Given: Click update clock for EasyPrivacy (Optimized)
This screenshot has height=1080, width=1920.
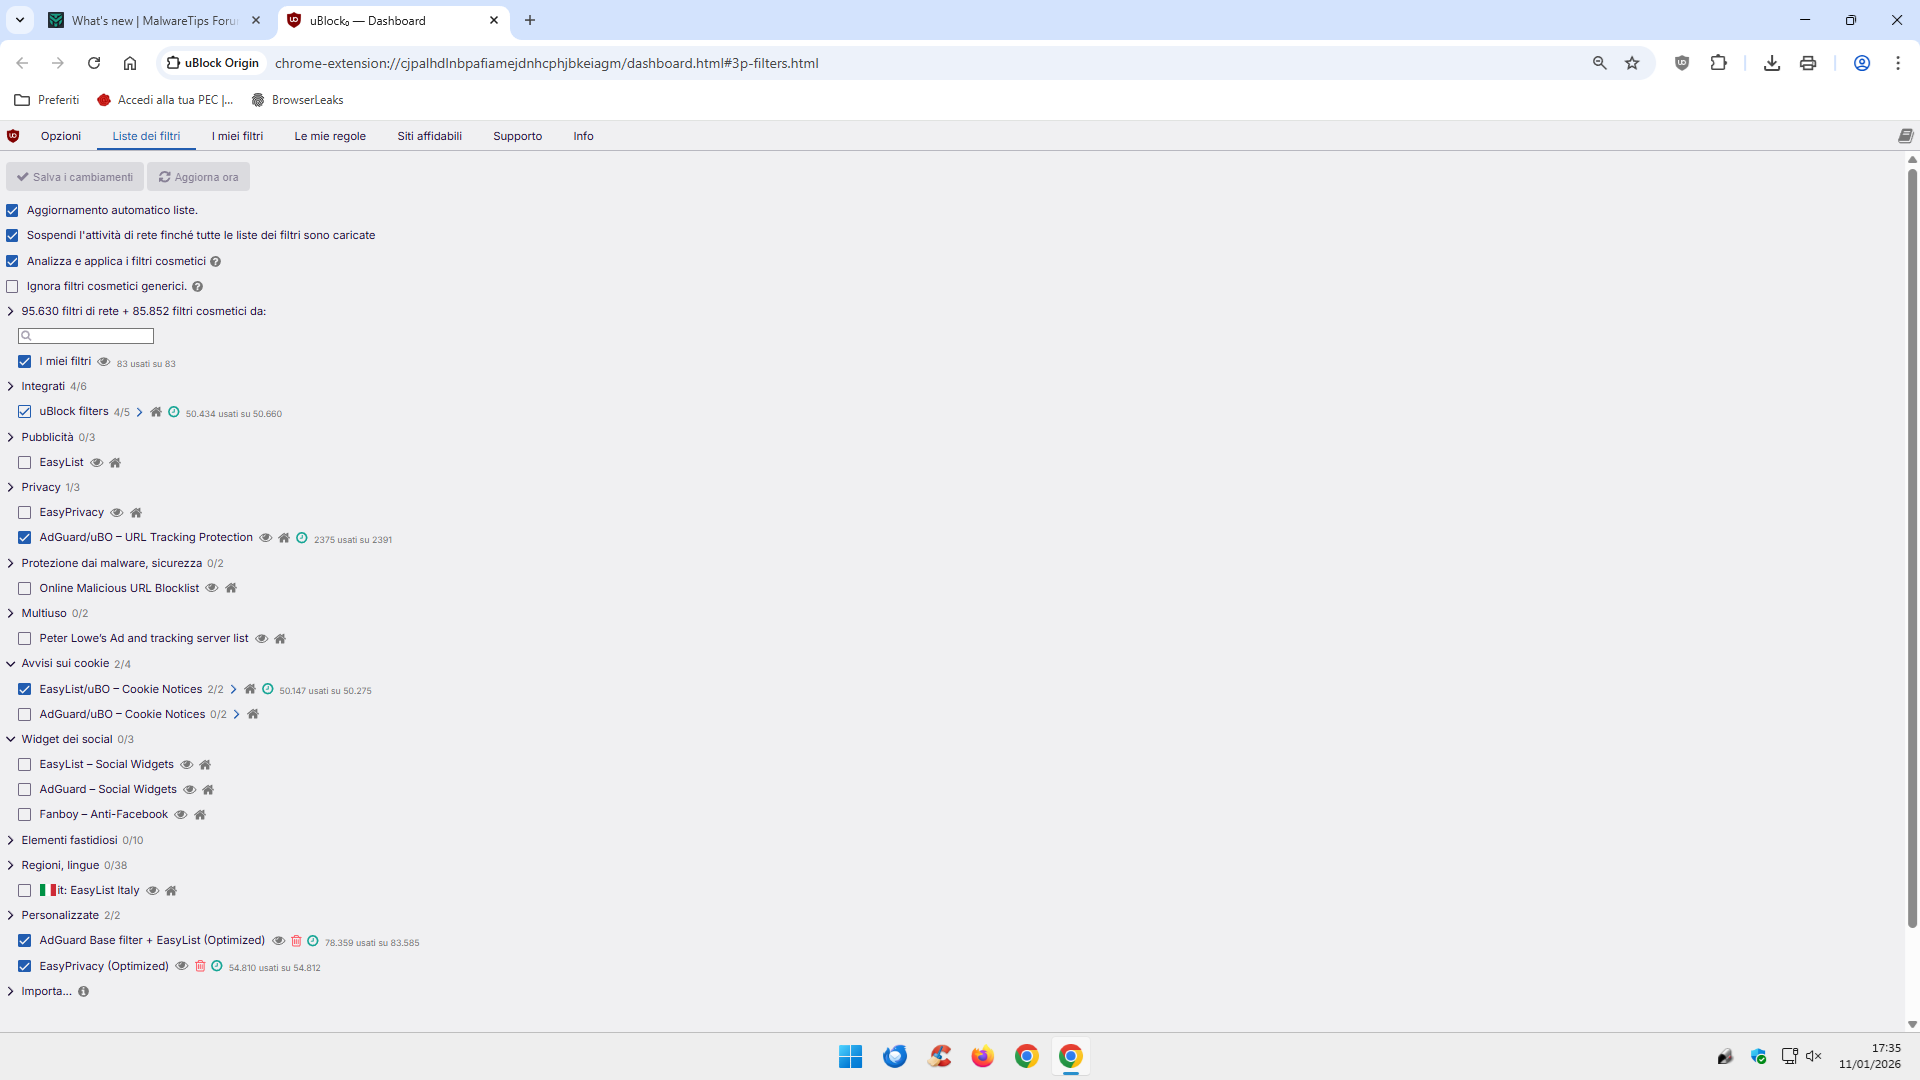Looking at the screenshot, I should click(217, 966).
